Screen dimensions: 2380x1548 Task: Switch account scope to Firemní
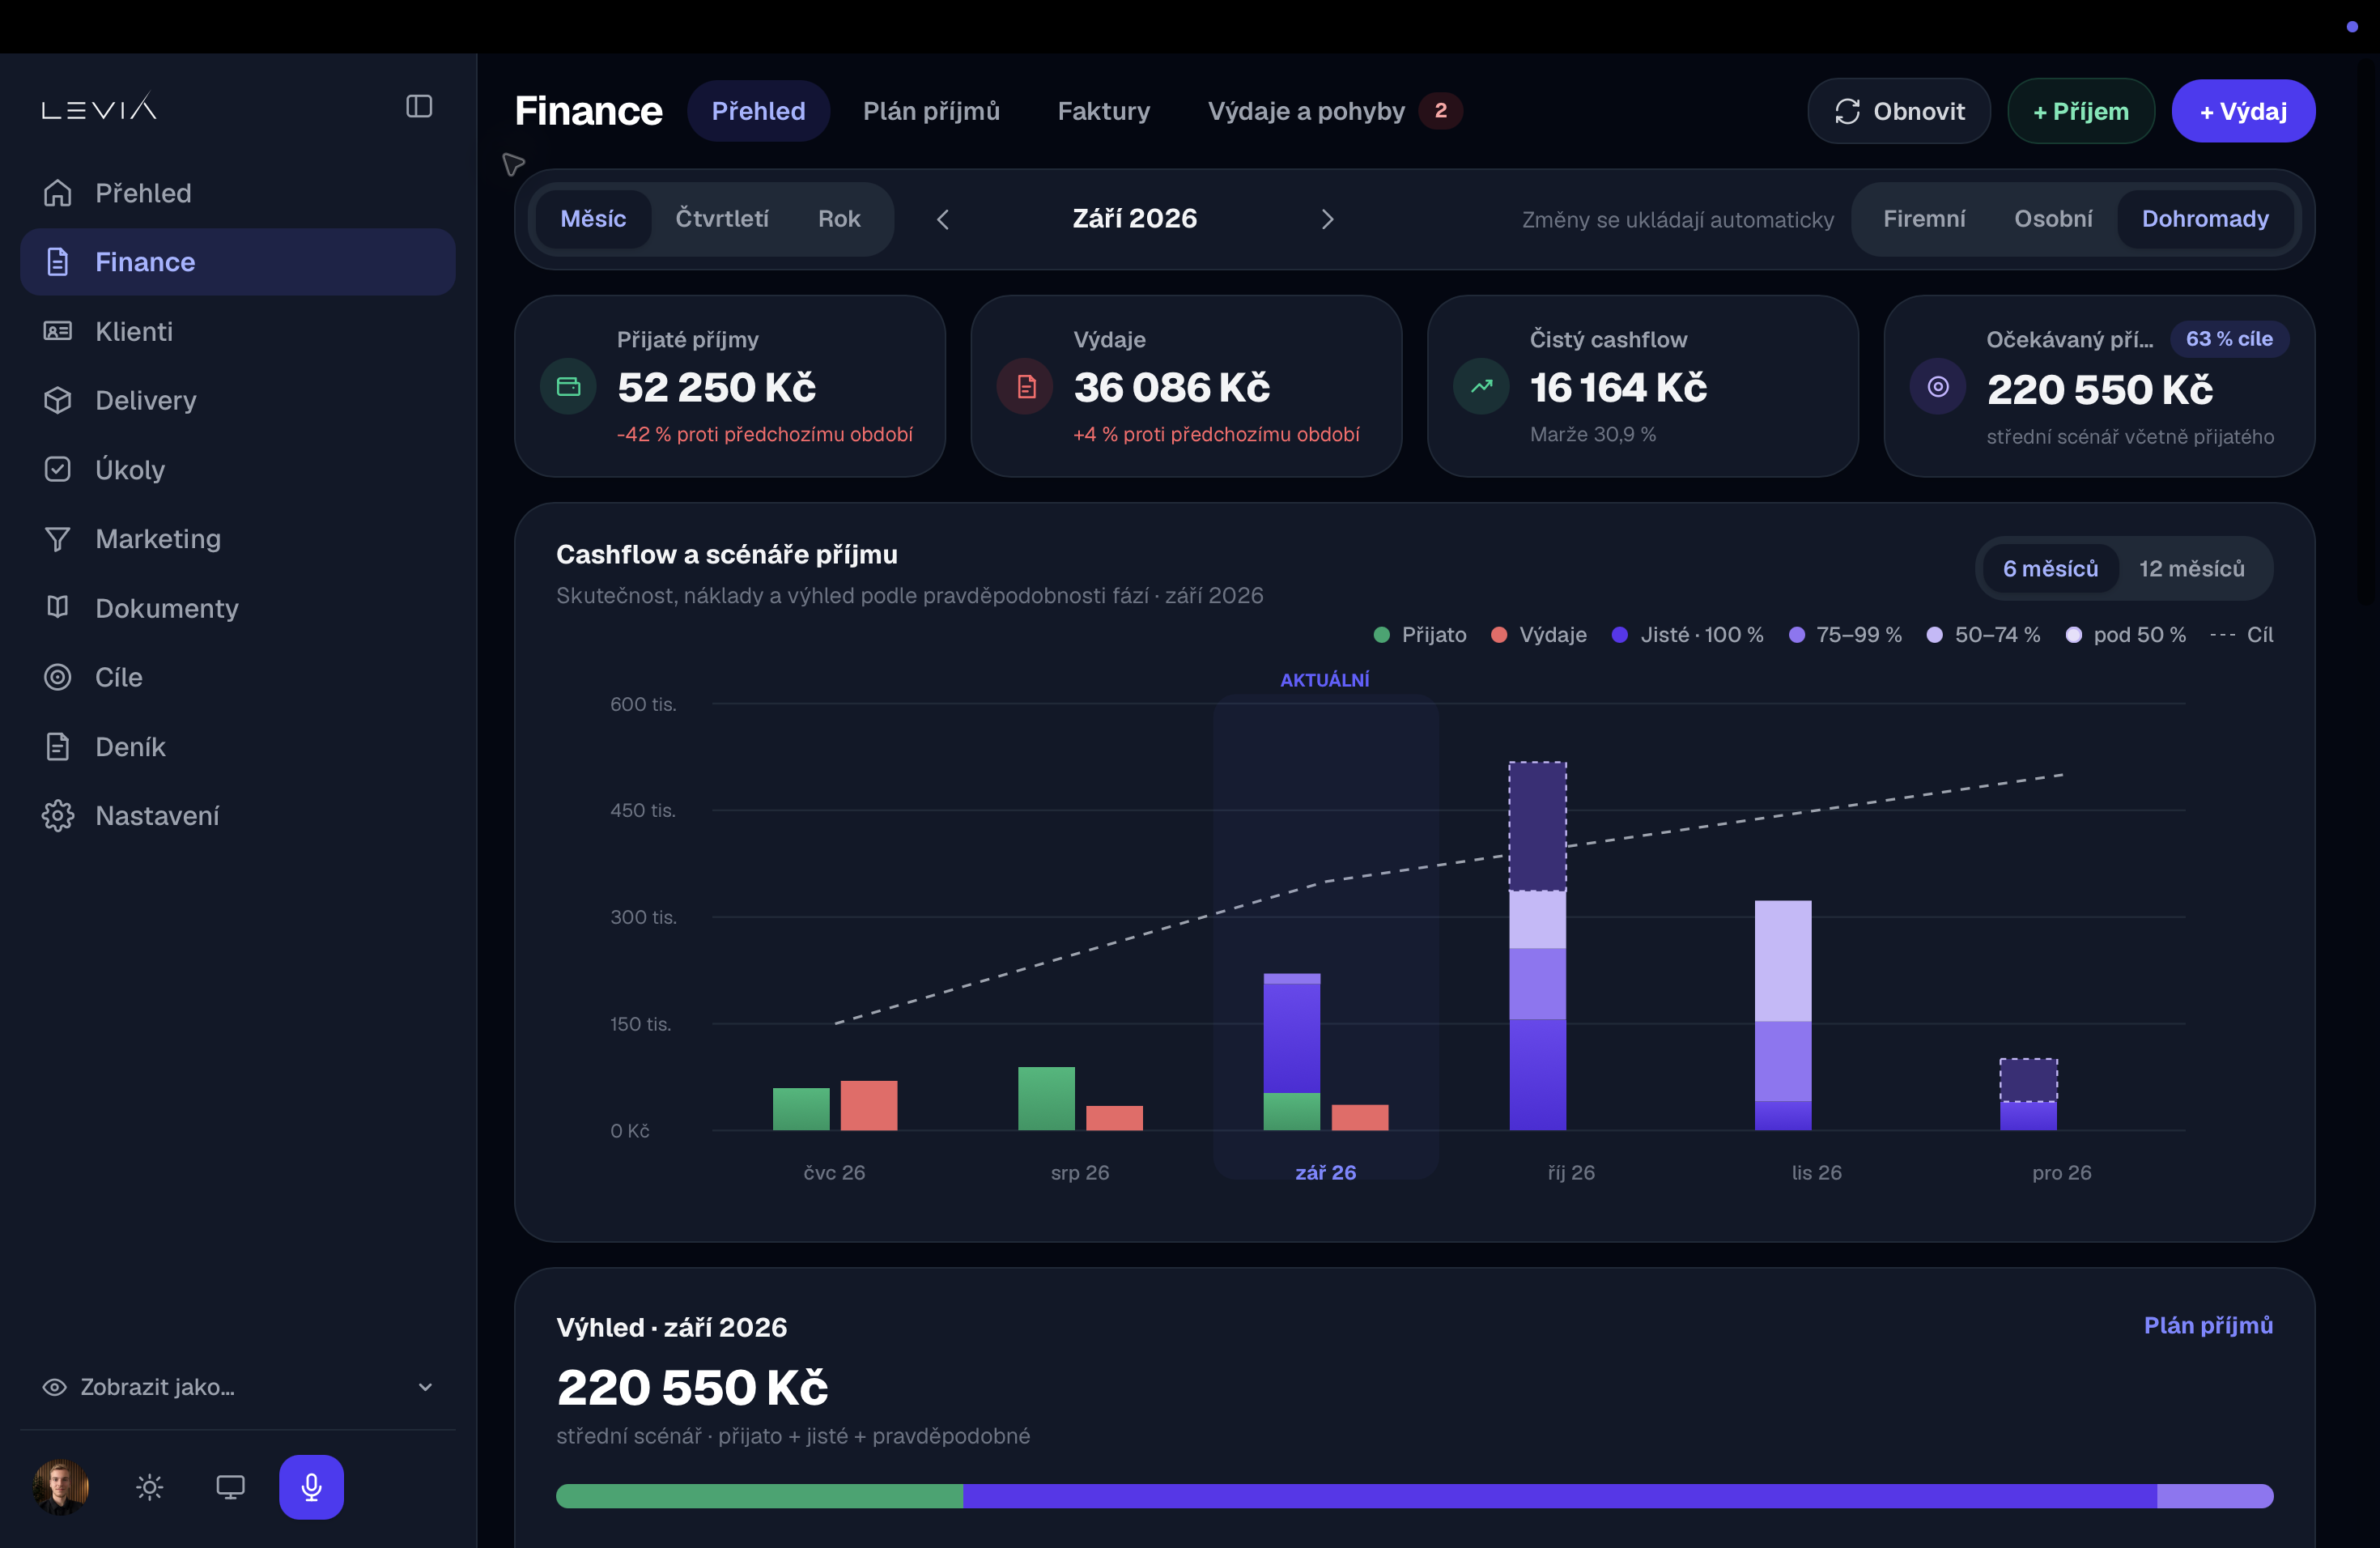point(1924,219)
